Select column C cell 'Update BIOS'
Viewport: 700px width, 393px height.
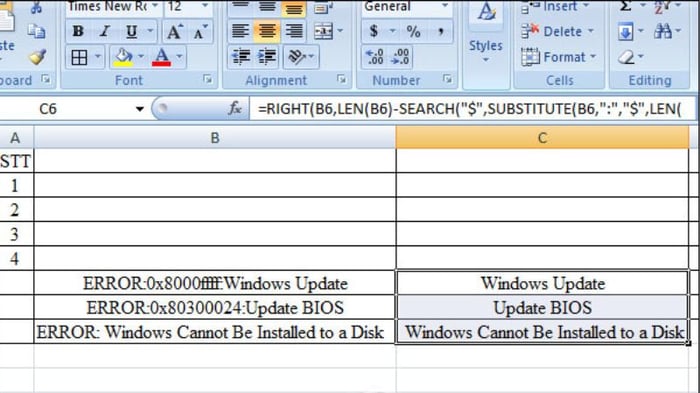(x=542, y=307)
